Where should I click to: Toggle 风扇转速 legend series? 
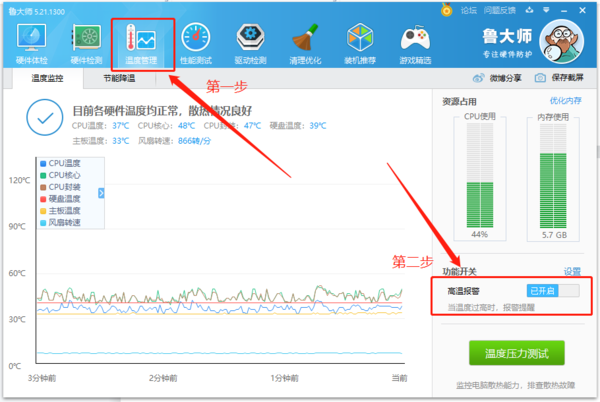[x=60, y=223]
